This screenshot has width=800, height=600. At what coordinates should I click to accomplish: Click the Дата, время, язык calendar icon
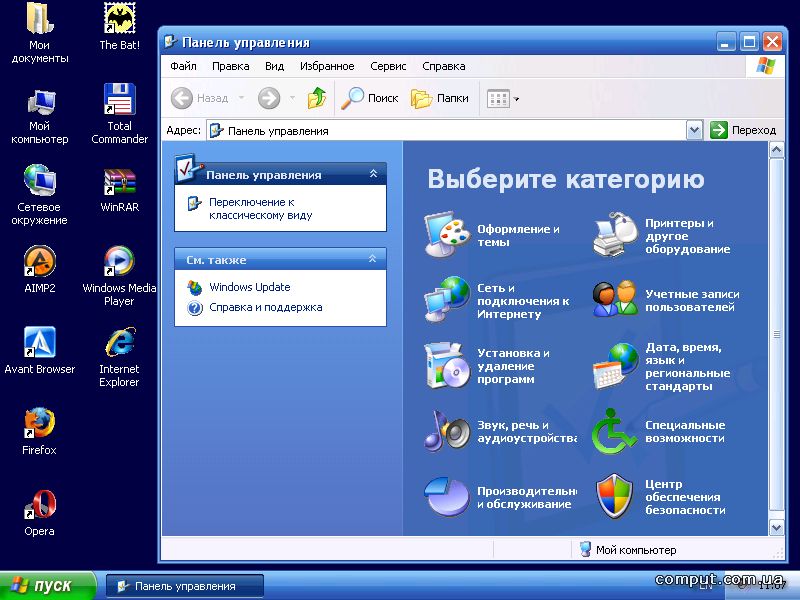[616, 366]
